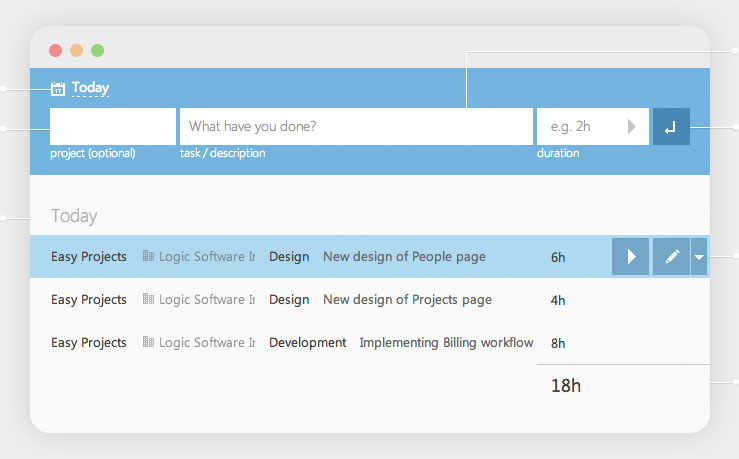Click Easy Projects in the Billing workflow row

(x=89, y=343)
